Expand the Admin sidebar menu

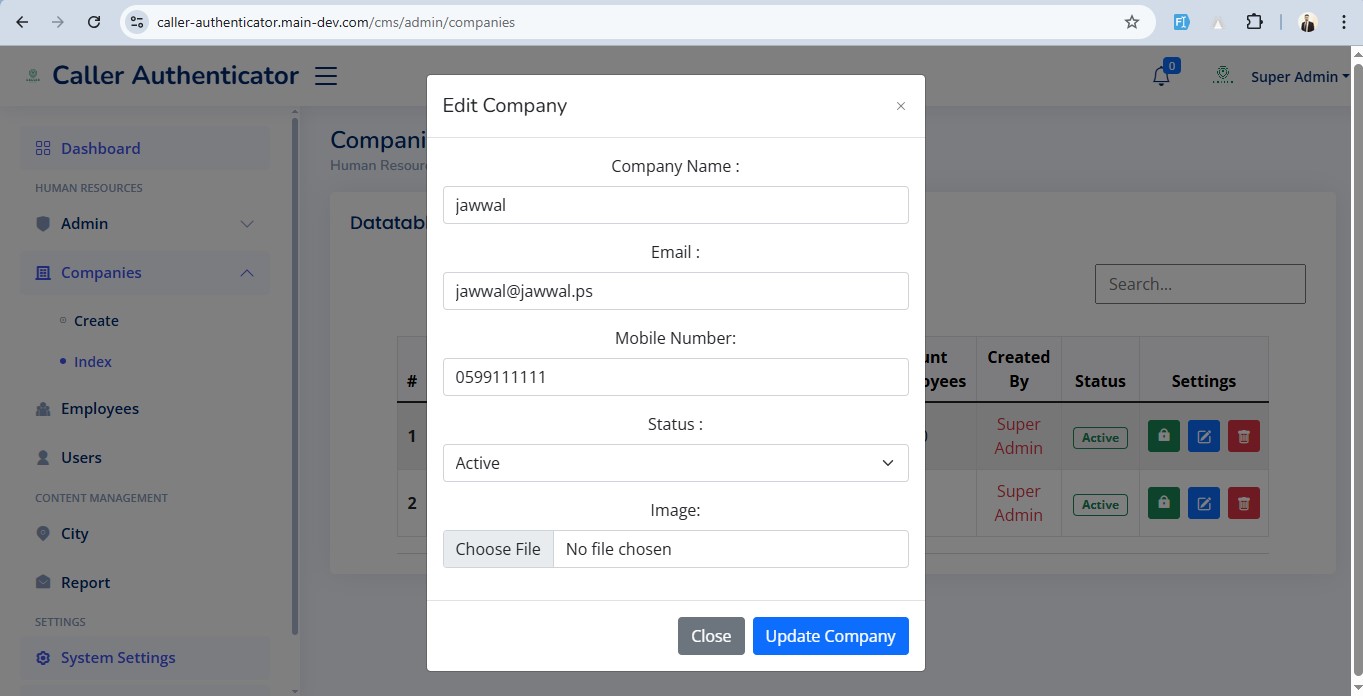(x=145, y=224)
